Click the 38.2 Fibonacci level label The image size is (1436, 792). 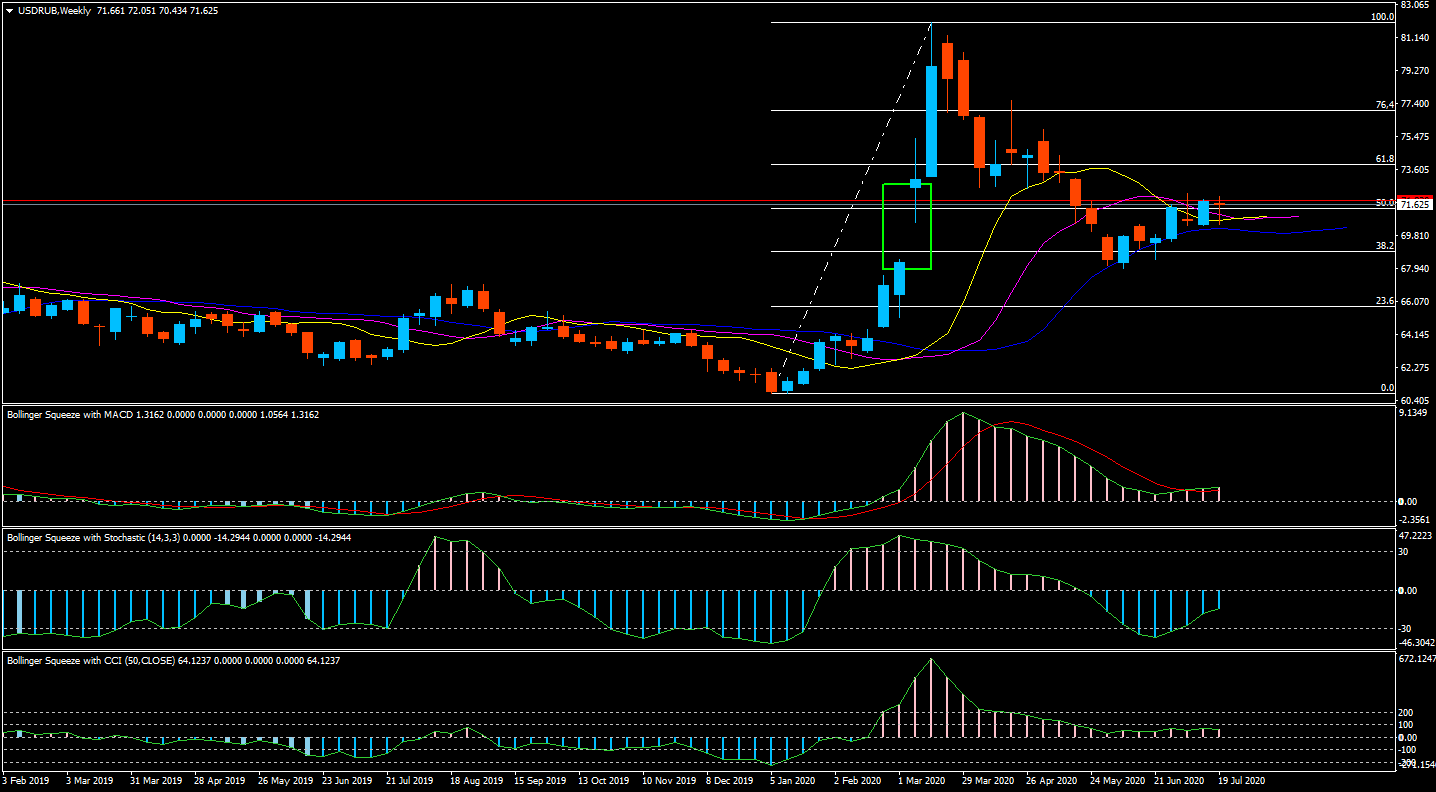1384,245
